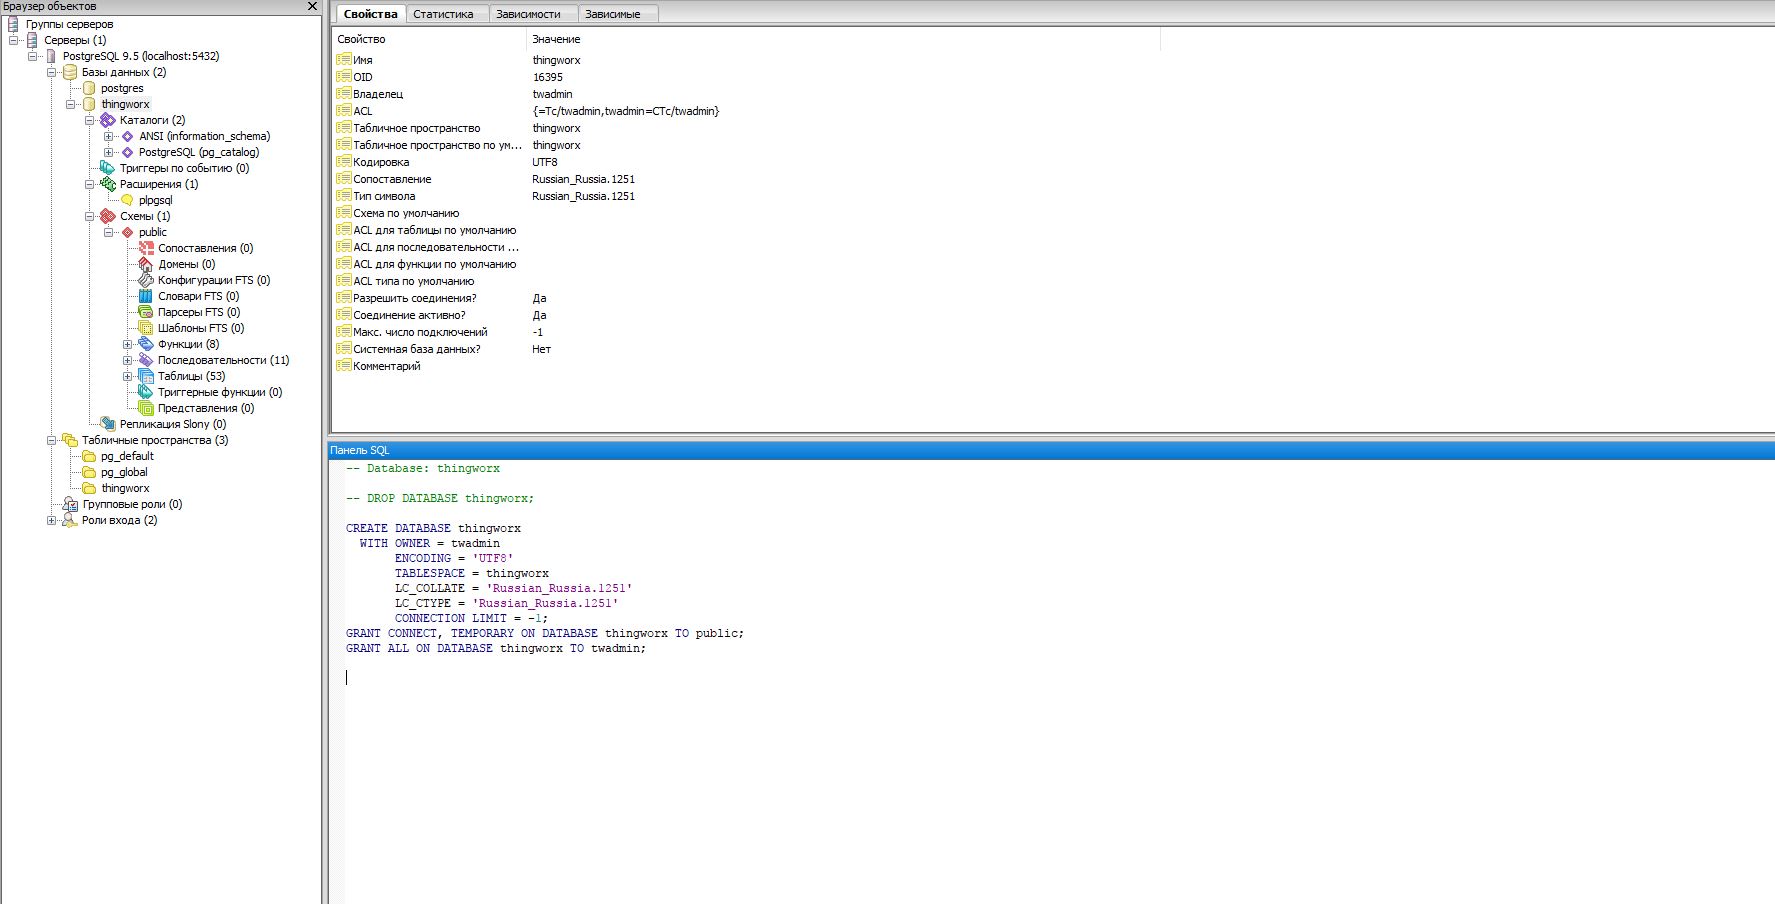Click the Domains (0) icon

pos(146,264)
